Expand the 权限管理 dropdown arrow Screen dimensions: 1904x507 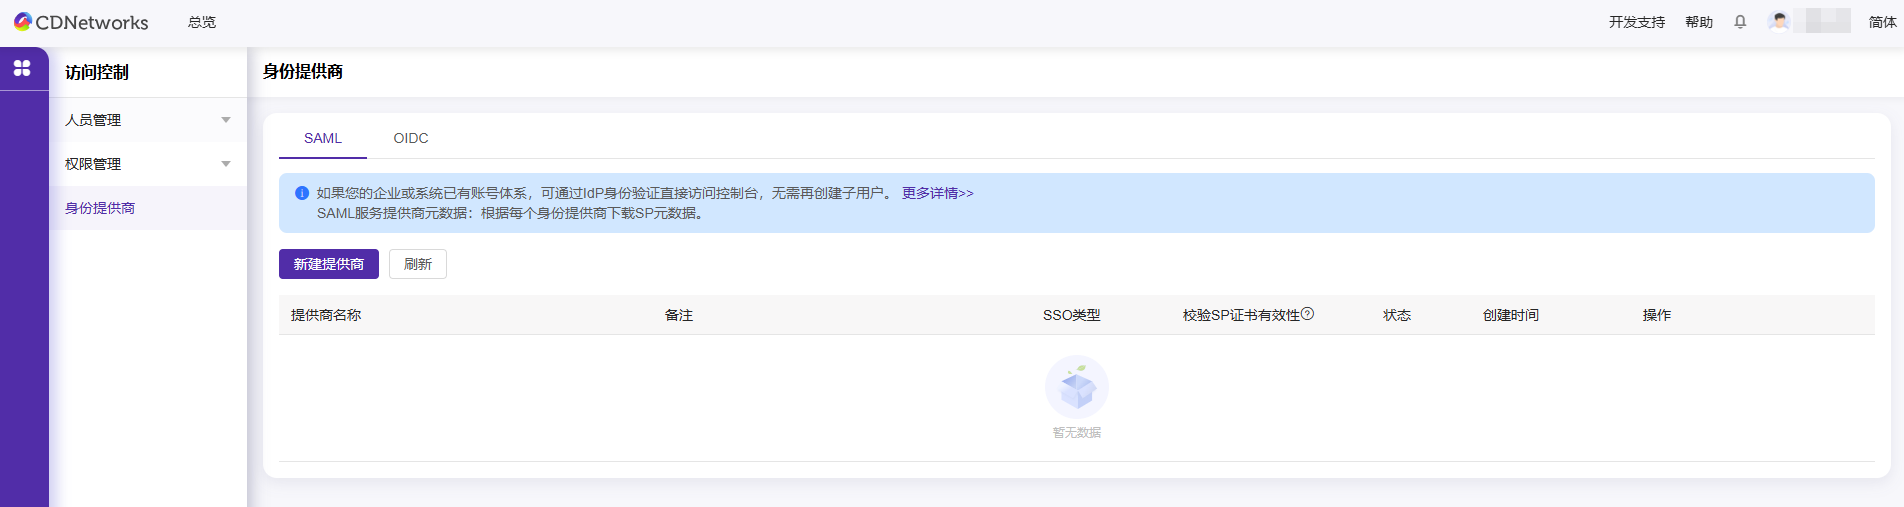[226, 164]
